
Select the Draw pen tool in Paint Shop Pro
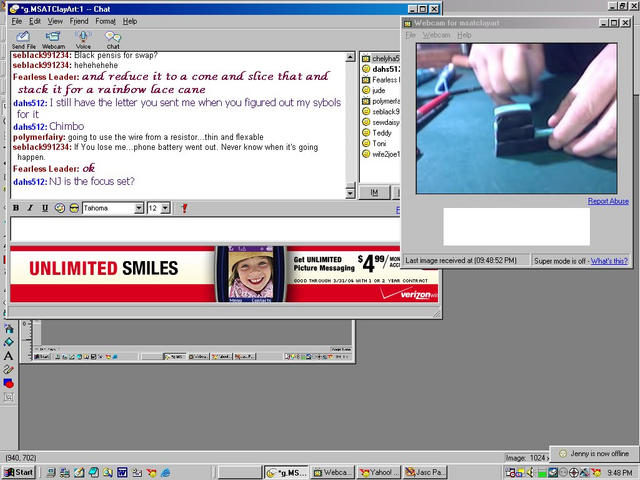click(x=8, y=370)
